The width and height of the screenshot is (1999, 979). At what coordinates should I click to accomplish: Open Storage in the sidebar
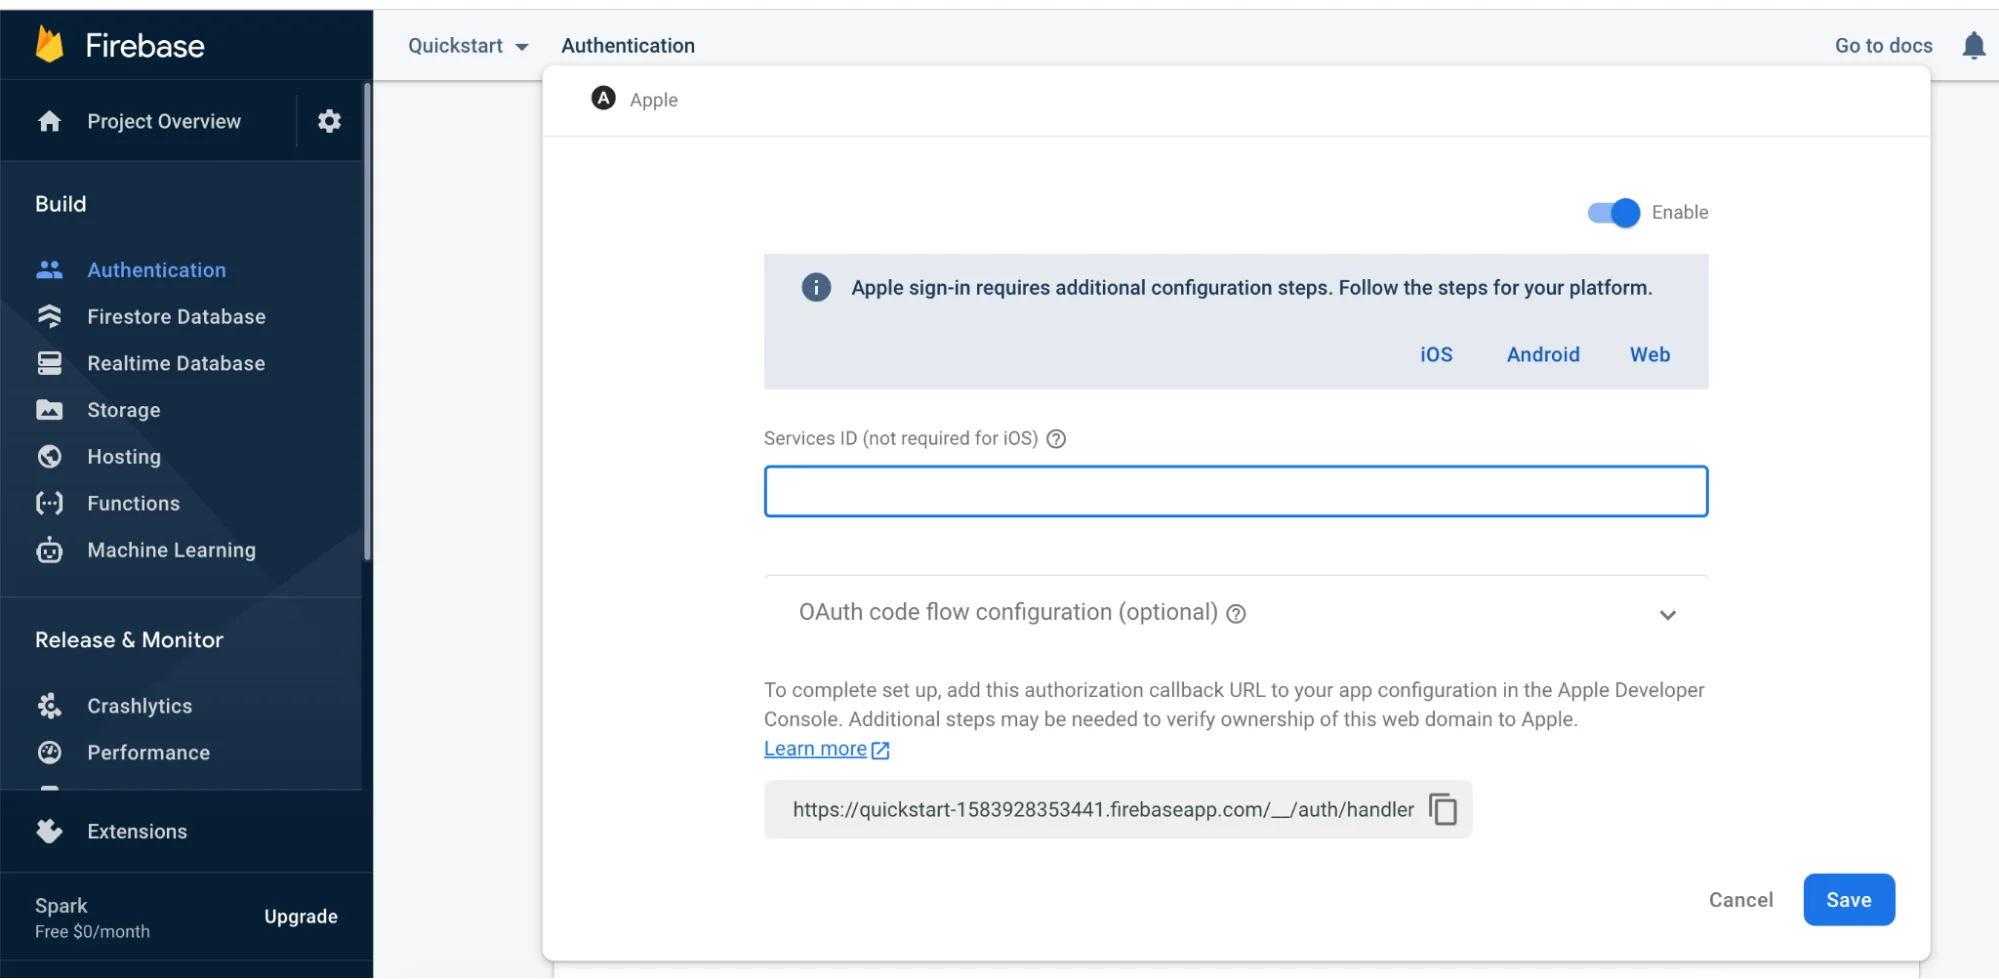123,410
